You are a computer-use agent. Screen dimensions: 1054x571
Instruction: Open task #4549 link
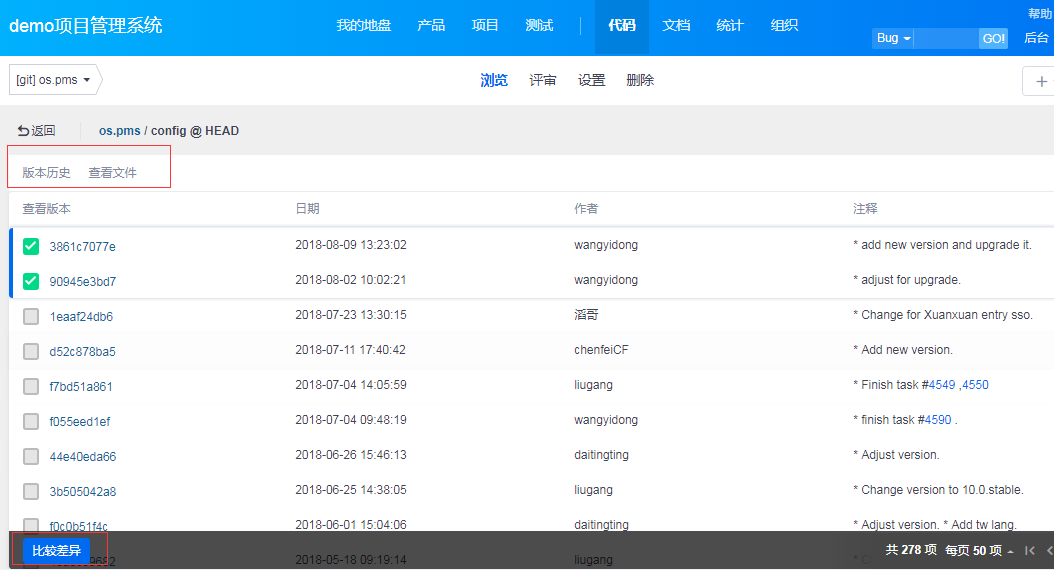942,385
